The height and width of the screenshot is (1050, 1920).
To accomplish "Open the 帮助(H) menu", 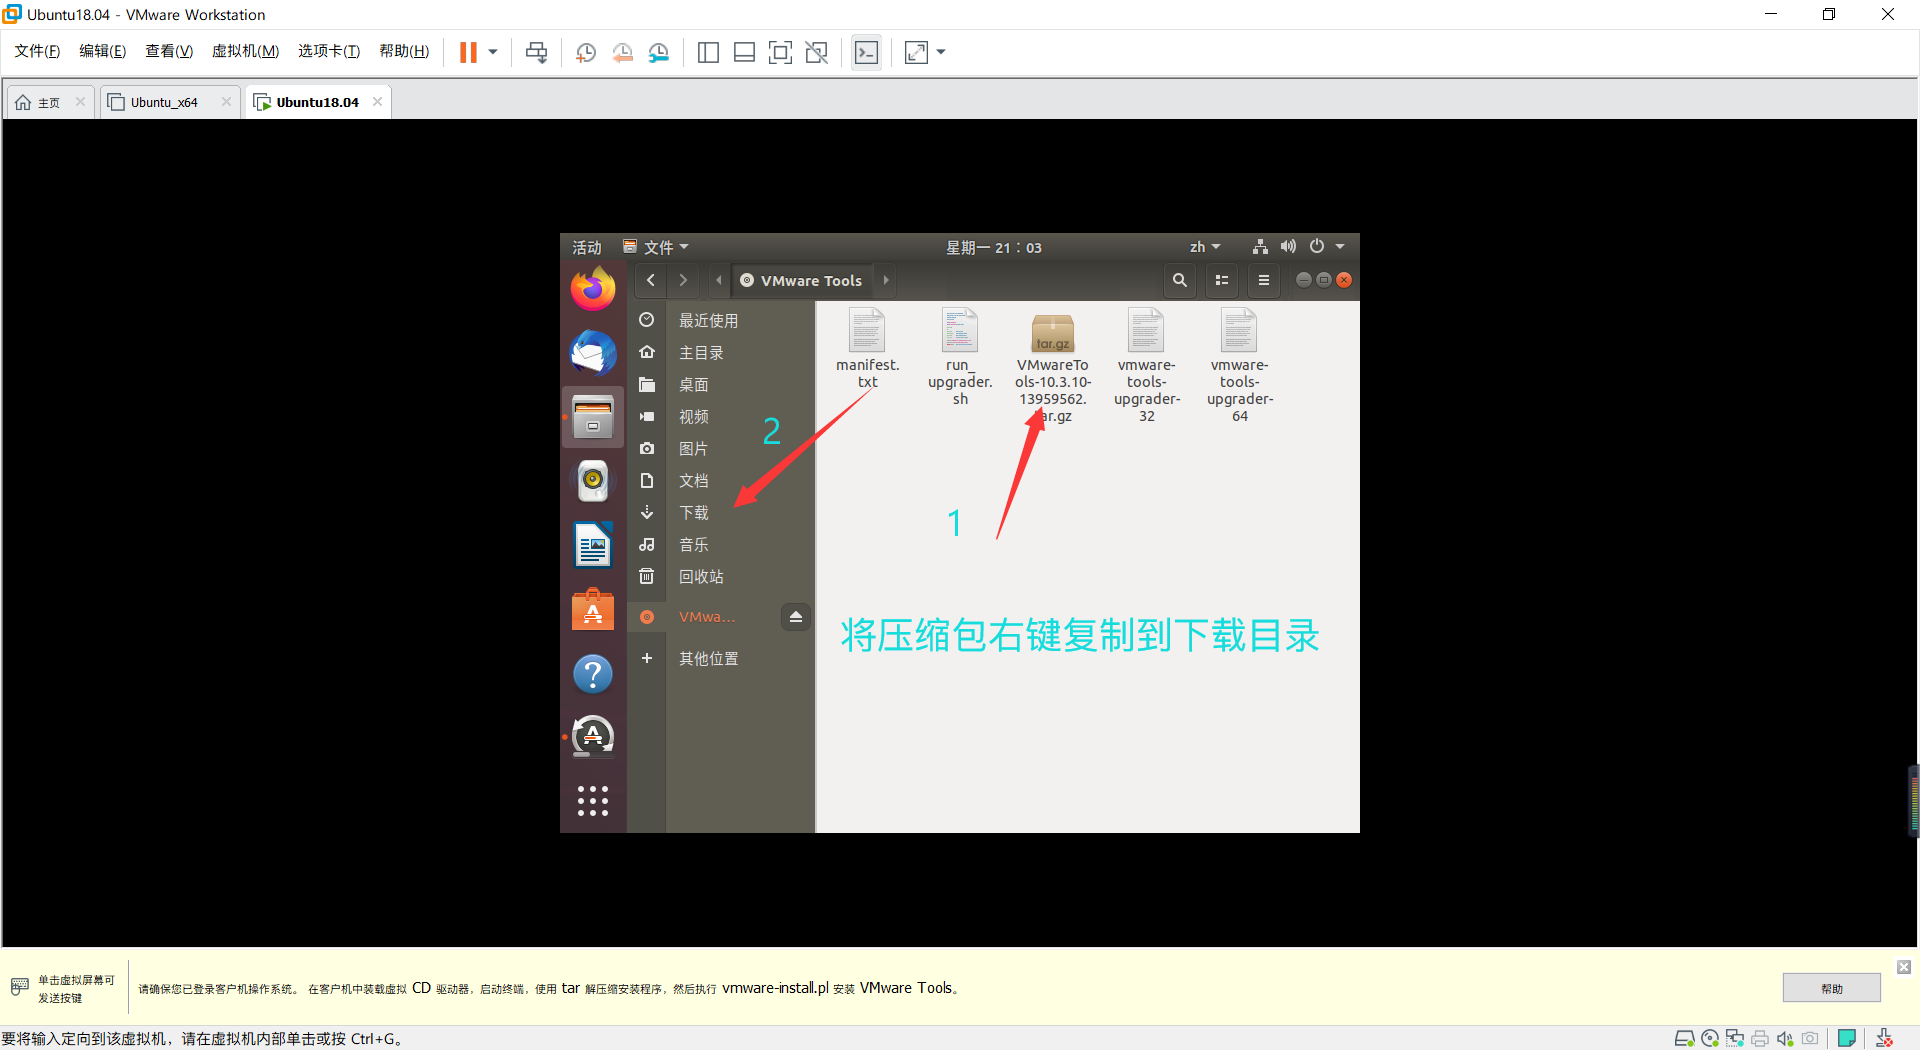I will click(x=404, y=51).
